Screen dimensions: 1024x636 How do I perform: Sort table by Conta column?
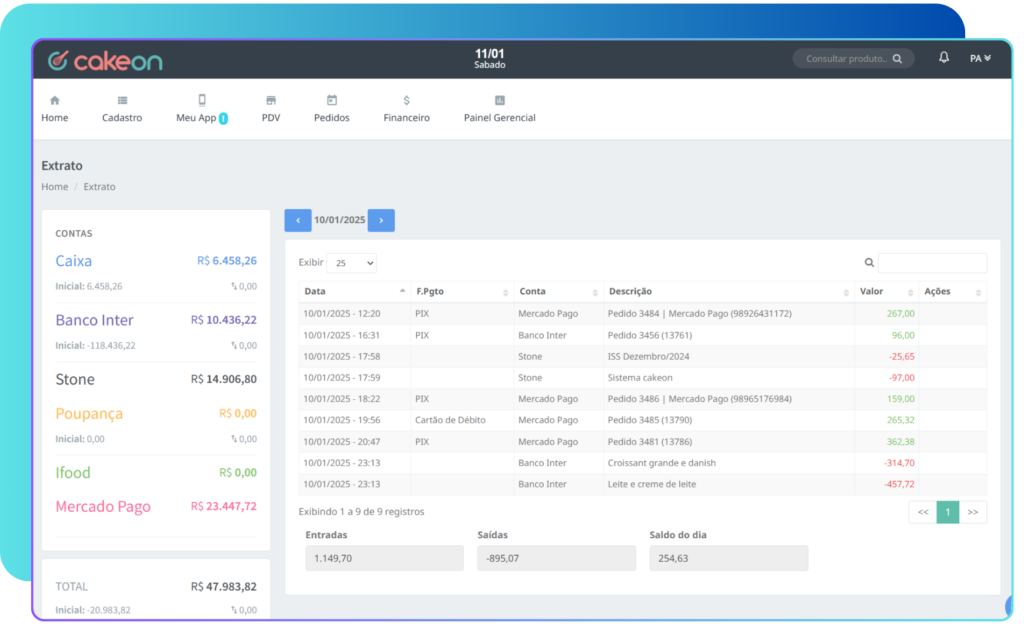pyautogui.click(x=558, y=291)
